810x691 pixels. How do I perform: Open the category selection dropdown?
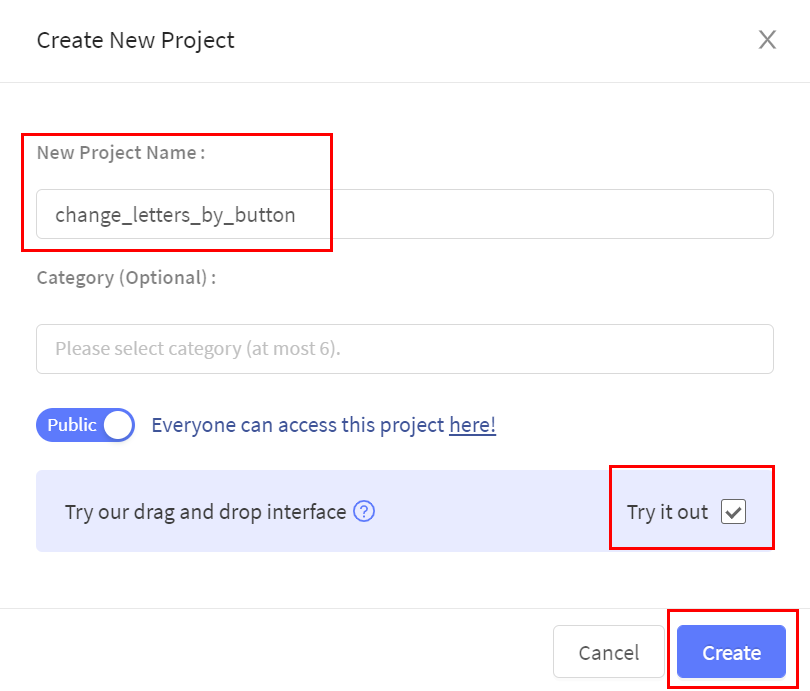[x=404, y=349]
